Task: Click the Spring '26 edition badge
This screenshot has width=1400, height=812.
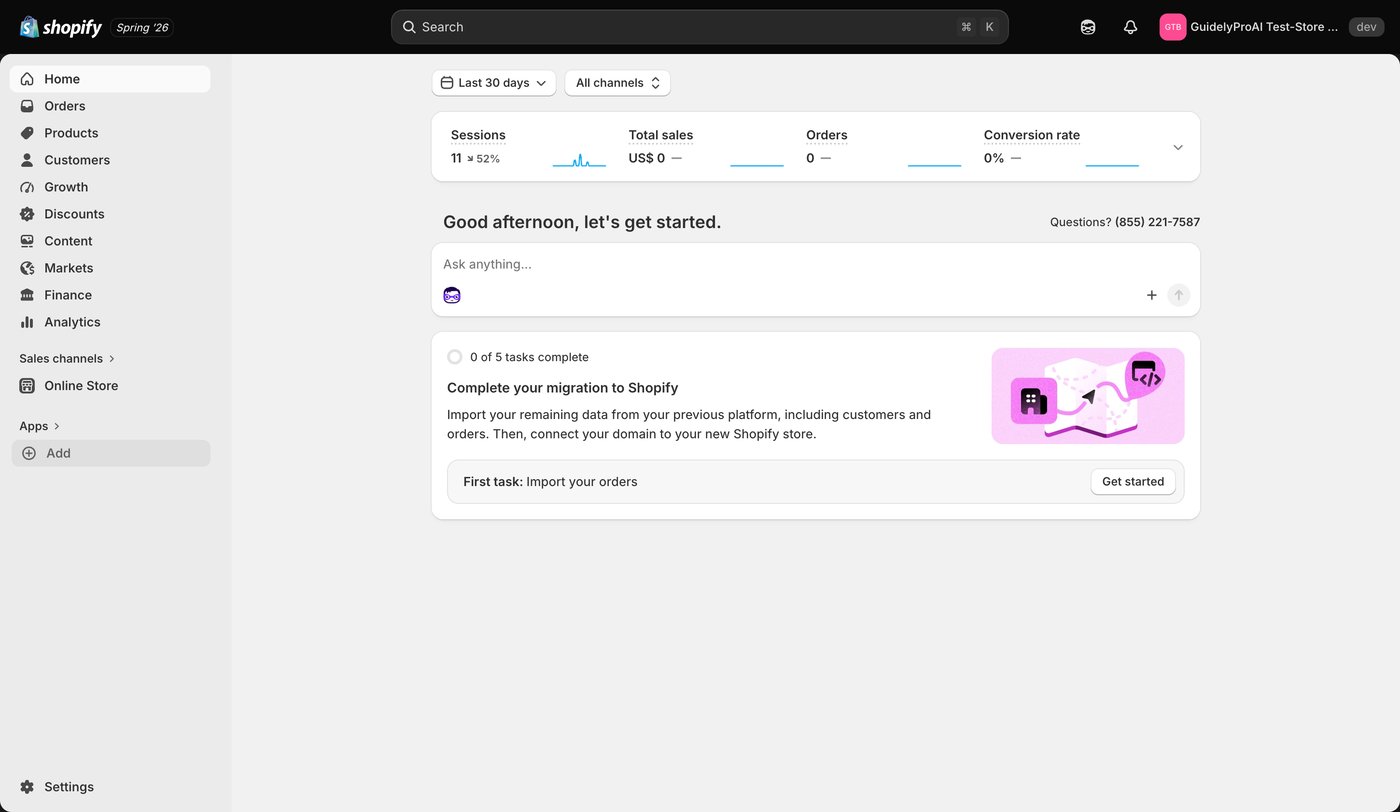Action: [x=142, y=27]
